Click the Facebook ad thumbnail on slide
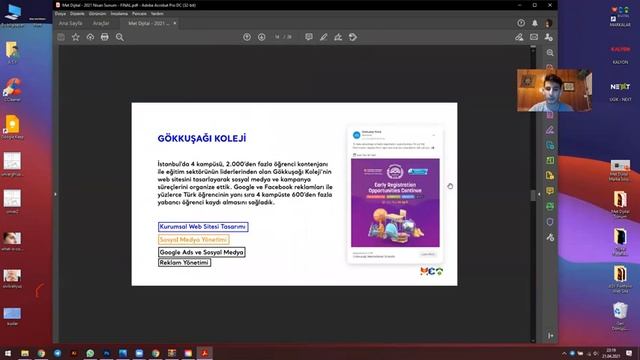This screenshot has height=360, width=640. click(395, 195)
